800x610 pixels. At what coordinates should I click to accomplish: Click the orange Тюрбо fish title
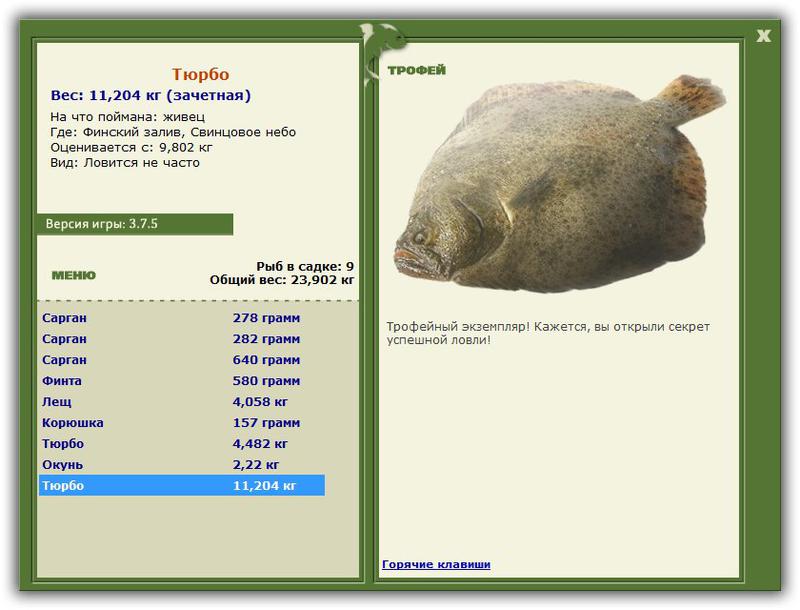[201, 74]
